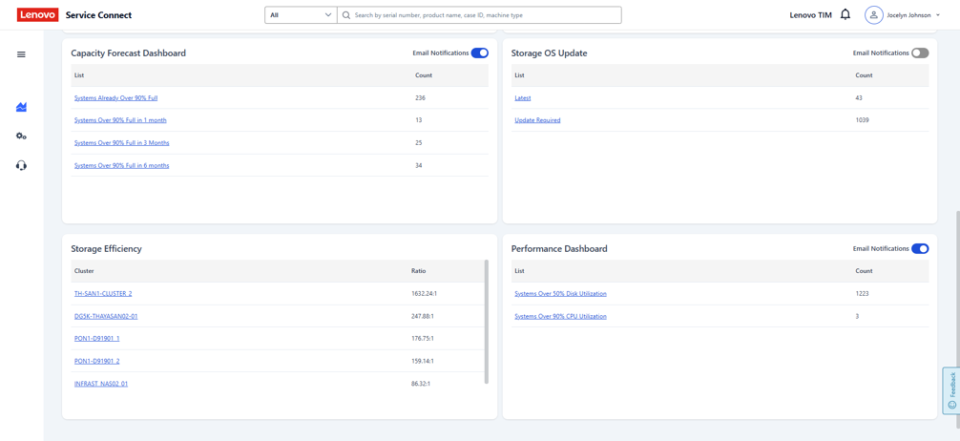
Task: Select the analytics chart sidebar icon
Action: point(21,107)
